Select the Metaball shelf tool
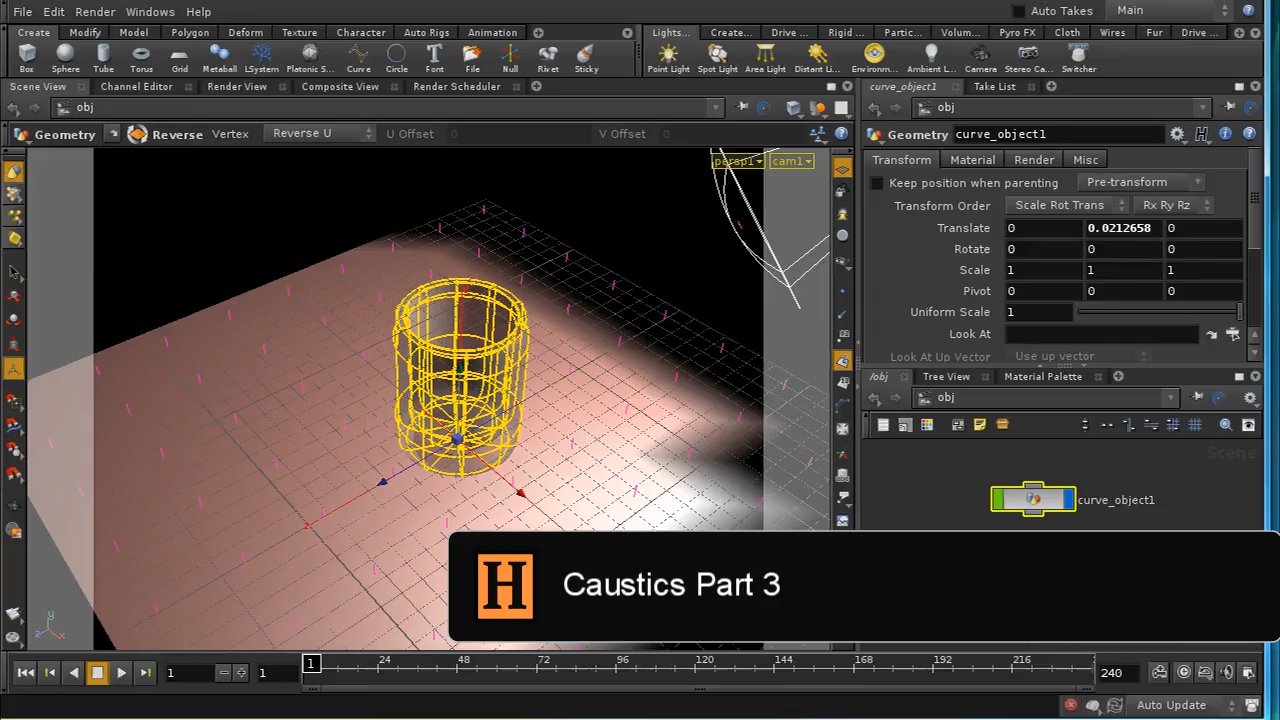This screenshot has width=1280, height=720. tap(219, 55)
